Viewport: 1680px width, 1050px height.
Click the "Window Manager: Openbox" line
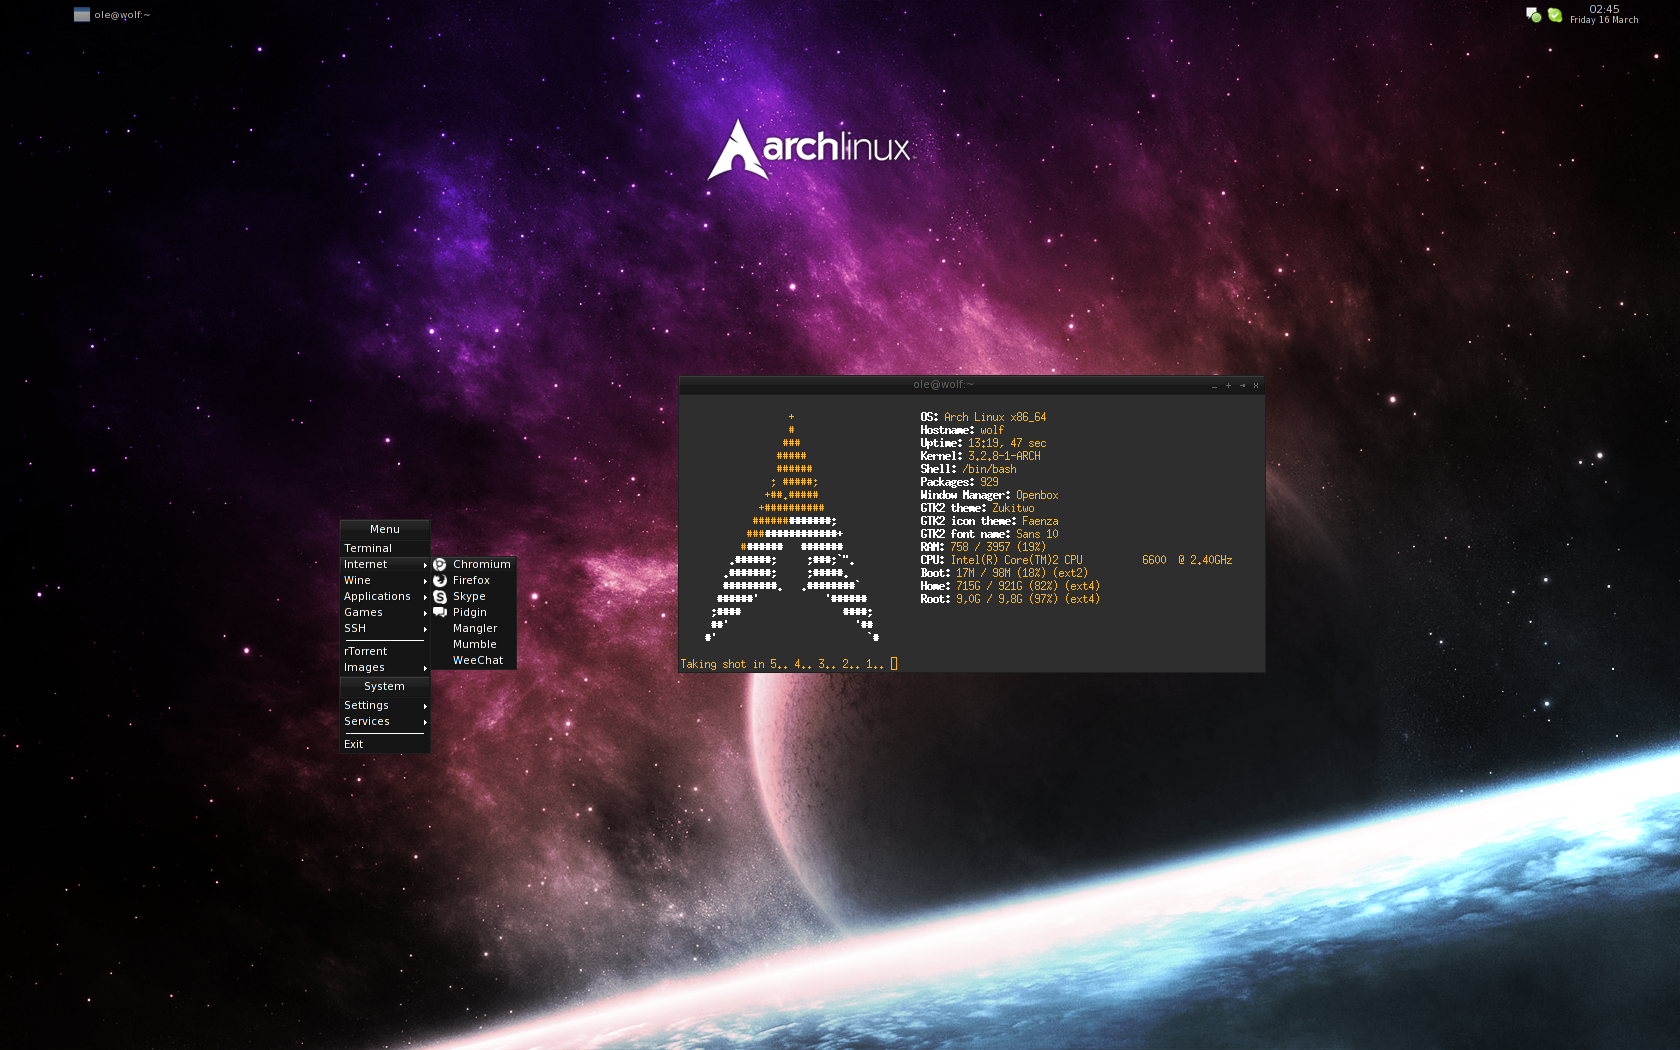pos(989,495)
